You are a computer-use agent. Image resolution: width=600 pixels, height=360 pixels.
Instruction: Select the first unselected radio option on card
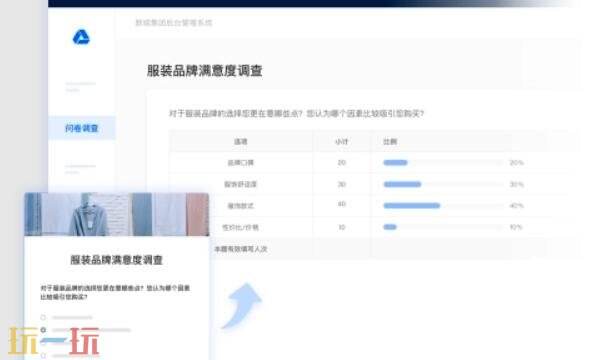coord(43,317)
